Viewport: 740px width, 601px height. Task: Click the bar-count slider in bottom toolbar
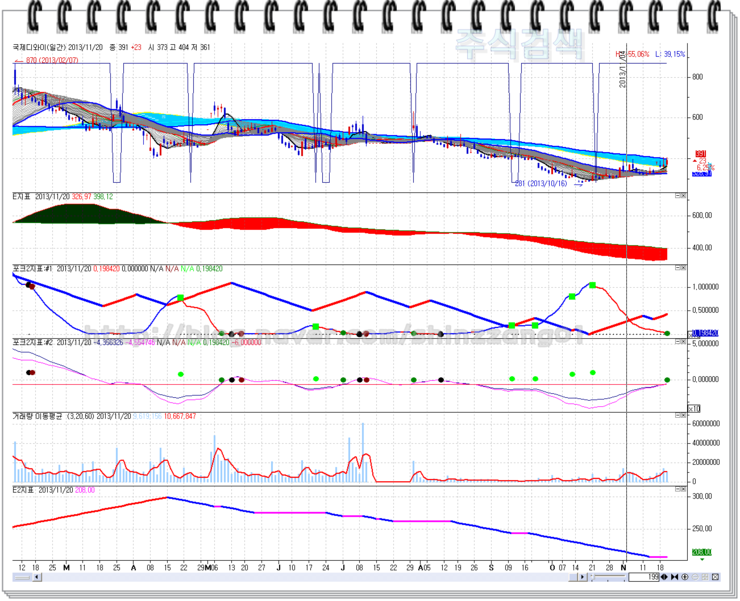coord(609,577)
